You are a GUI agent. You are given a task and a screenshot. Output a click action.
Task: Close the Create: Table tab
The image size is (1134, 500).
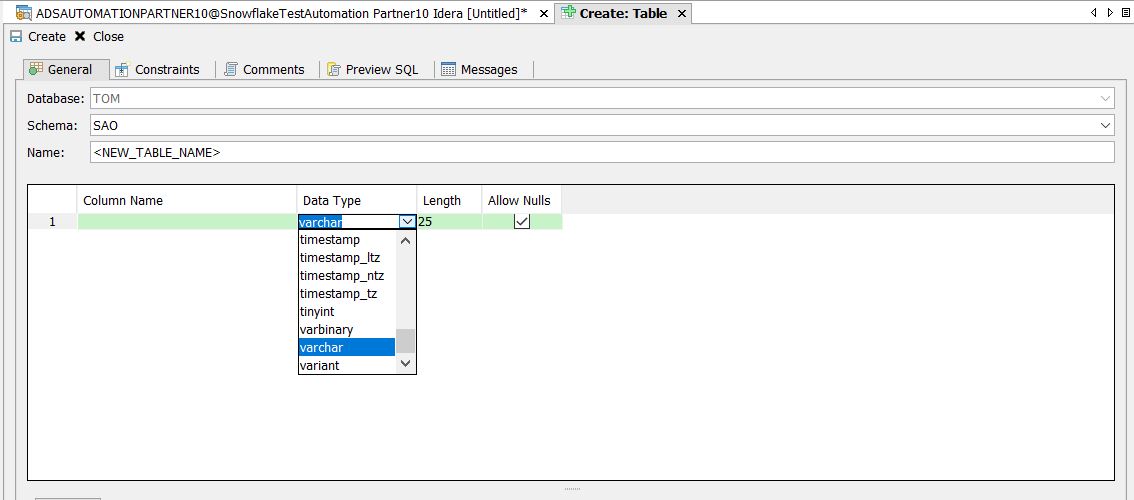click(681, 13)
